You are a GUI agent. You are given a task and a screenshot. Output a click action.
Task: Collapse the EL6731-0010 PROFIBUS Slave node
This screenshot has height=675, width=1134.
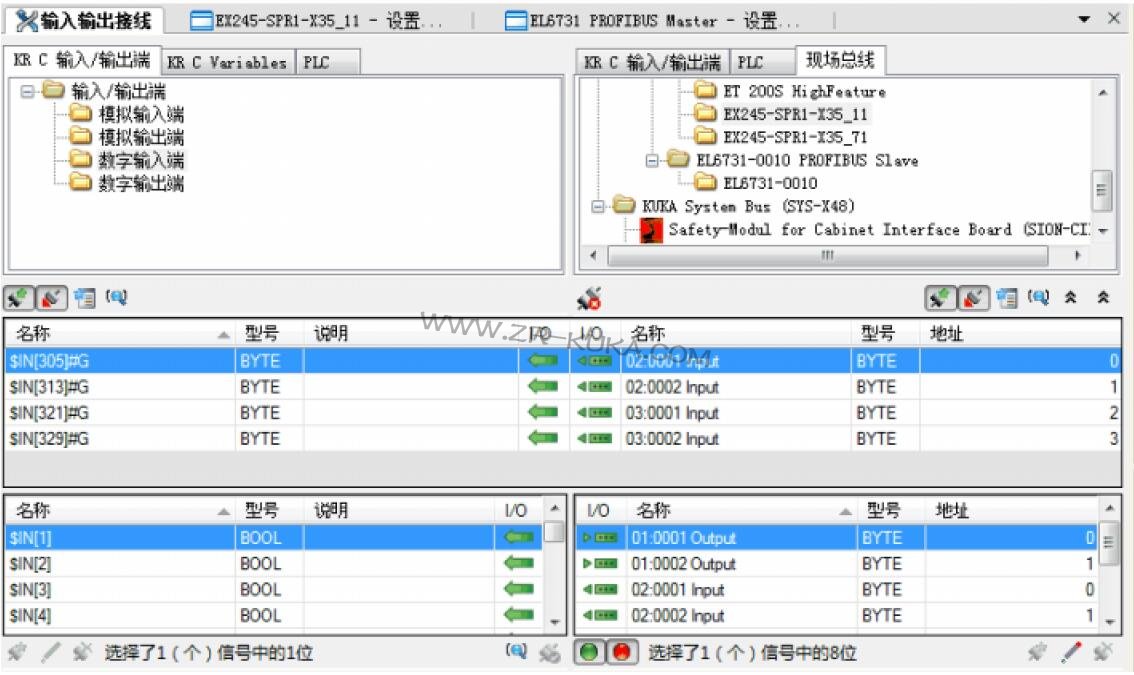coord(653,160)
